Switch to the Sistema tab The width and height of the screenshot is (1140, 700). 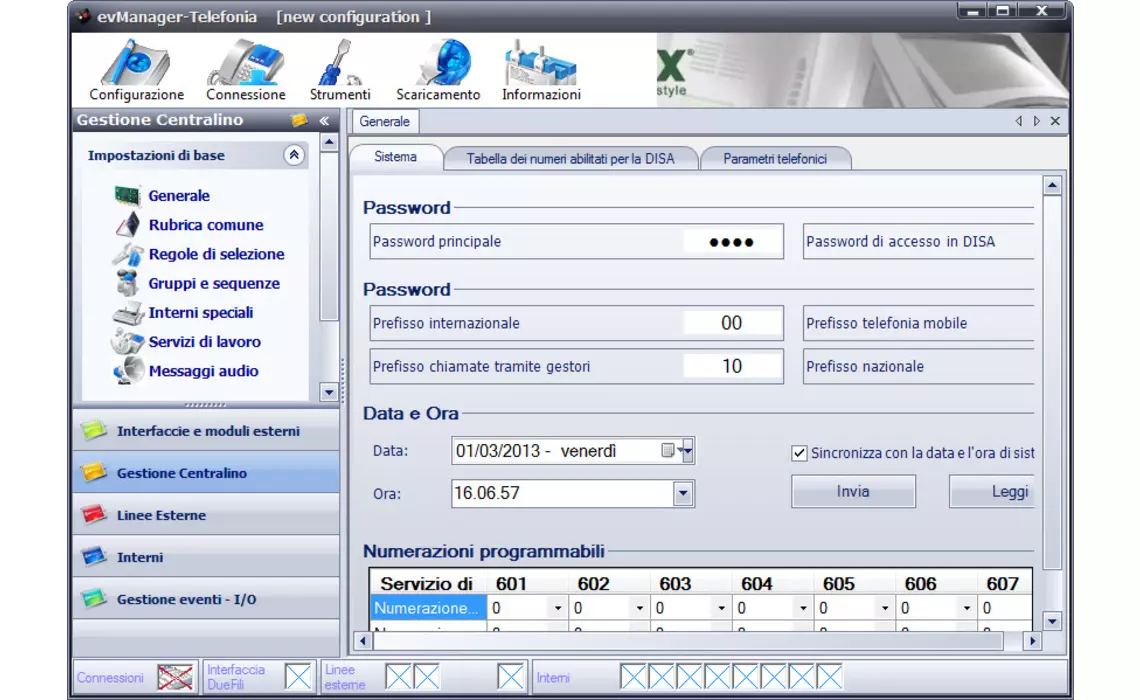[x=396, y=157]
